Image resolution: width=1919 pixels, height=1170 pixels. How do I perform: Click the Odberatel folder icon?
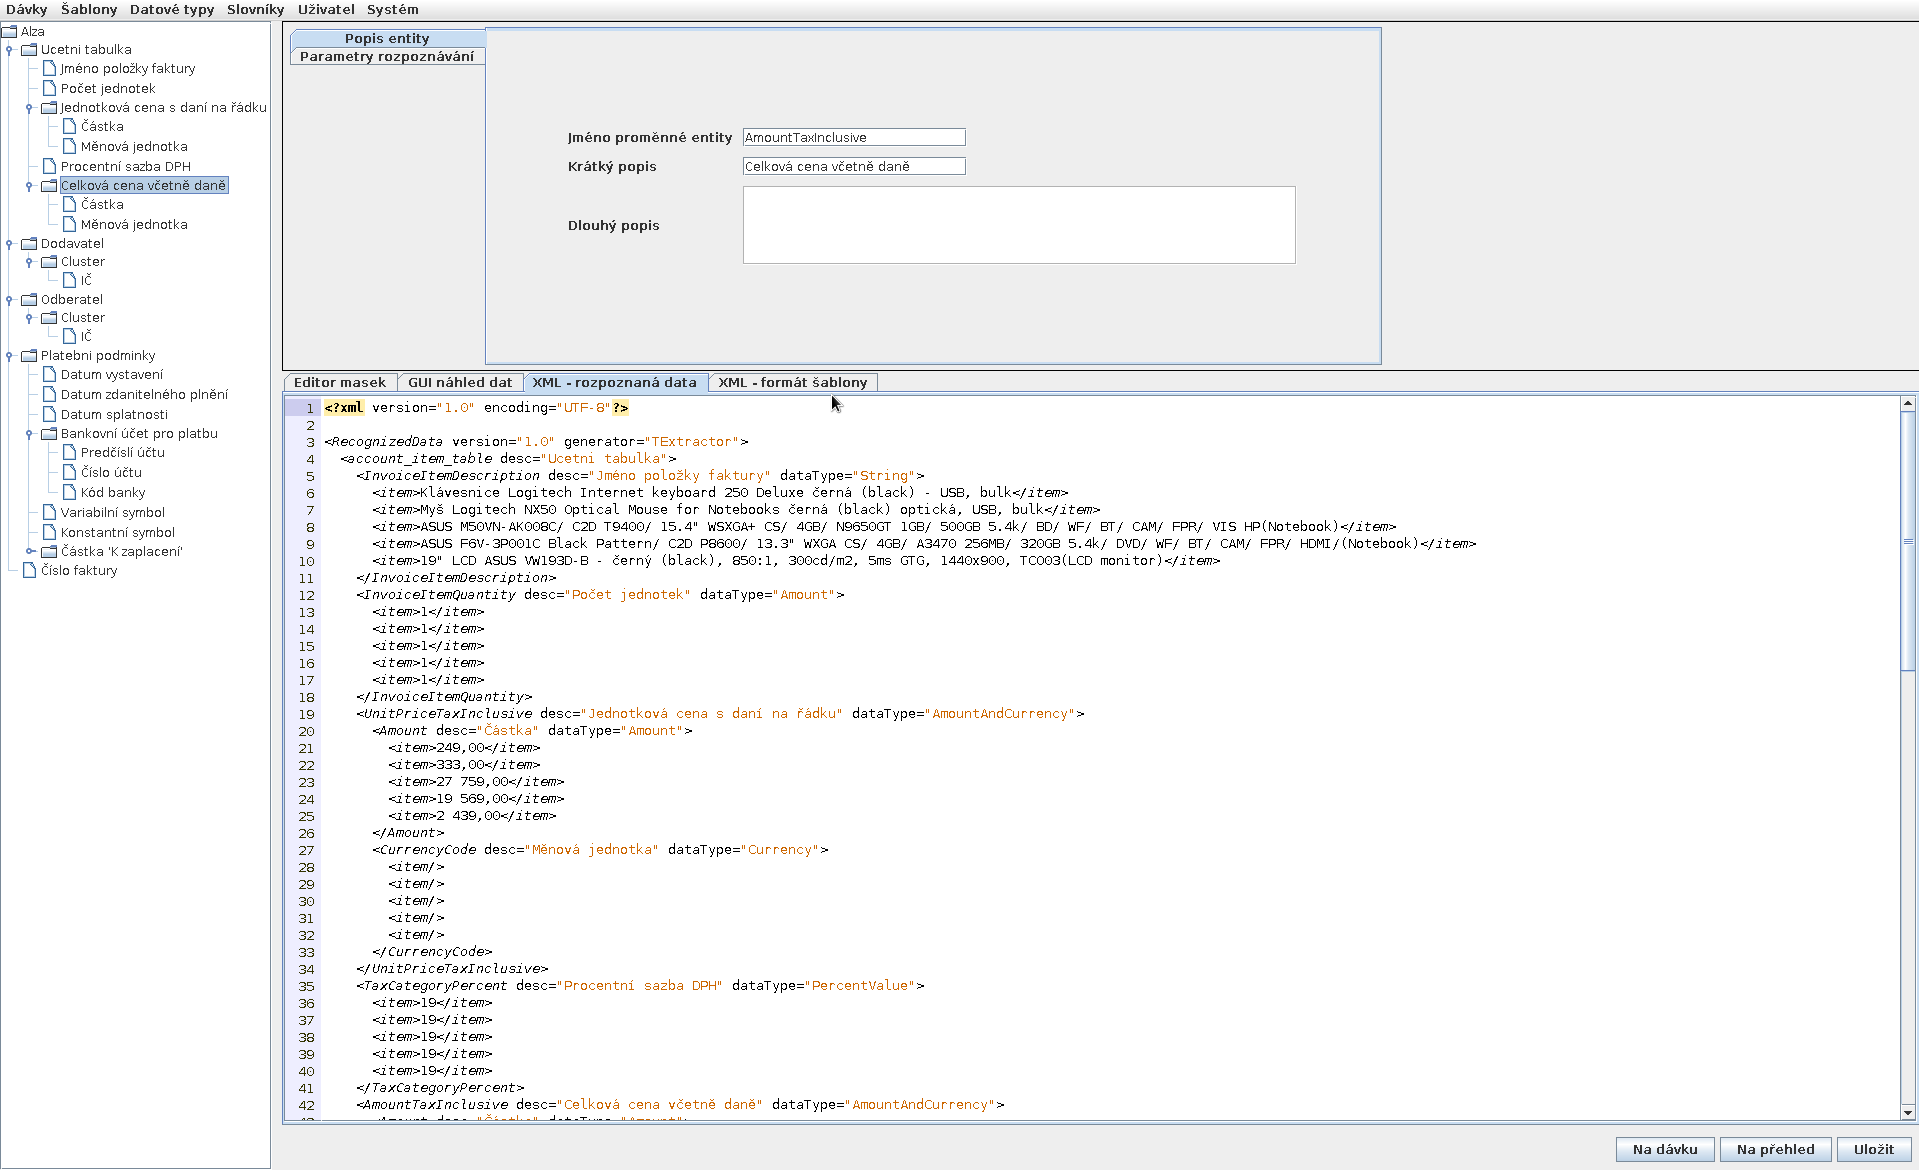(x=29, y=299)
